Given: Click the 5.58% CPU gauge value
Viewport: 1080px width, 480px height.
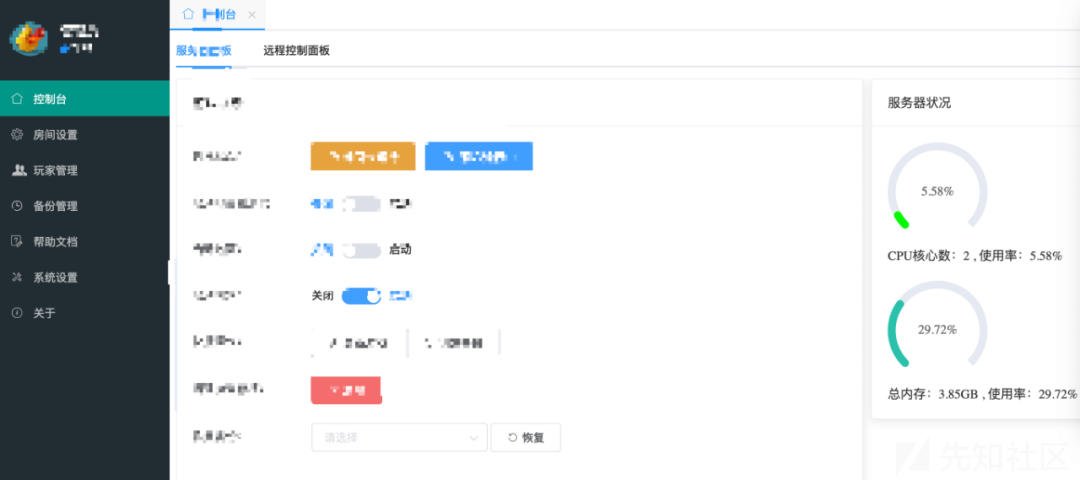Looking at the screenshot, I should 937,191.
